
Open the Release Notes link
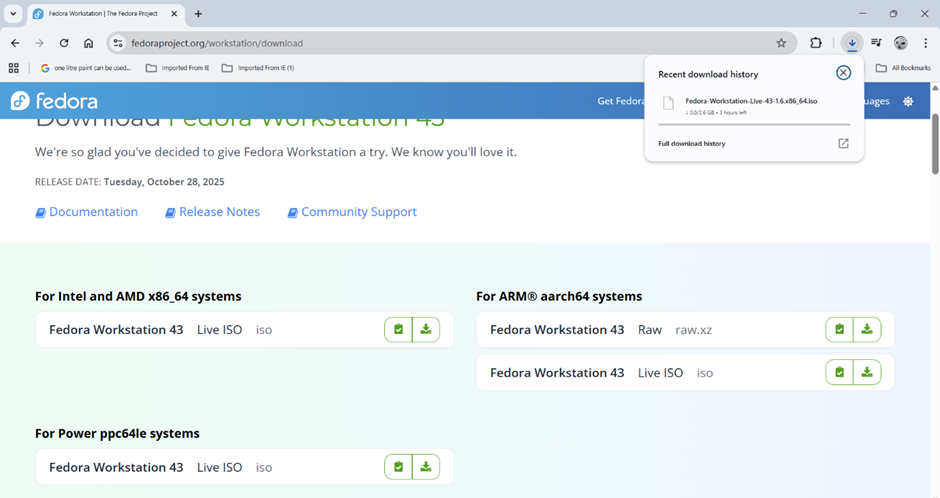tap(219, 212)
